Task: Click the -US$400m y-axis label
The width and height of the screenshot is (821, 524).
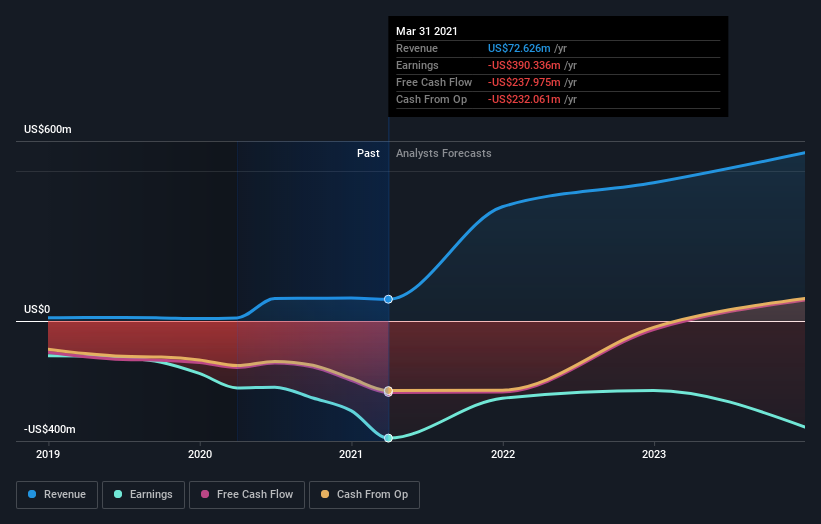Action: tap(49, 429)
